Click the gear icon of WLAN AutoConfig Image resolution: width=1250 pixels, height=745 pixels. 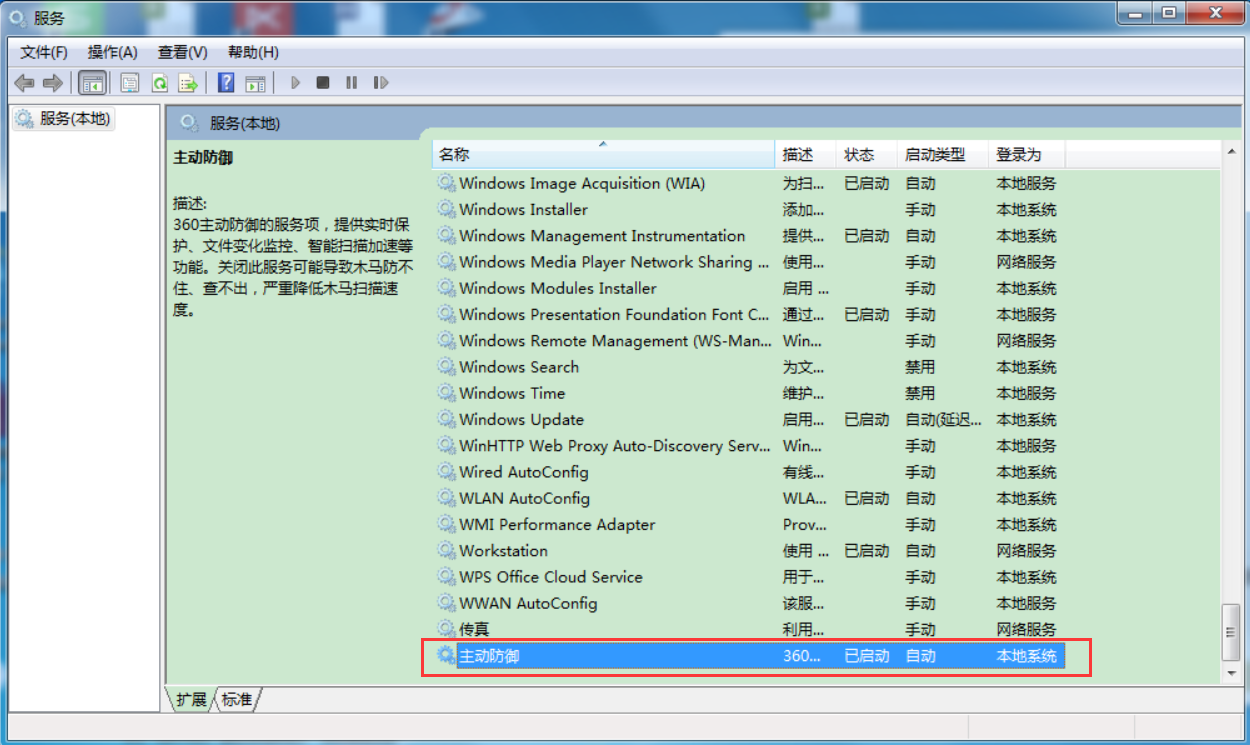point(446,498)
